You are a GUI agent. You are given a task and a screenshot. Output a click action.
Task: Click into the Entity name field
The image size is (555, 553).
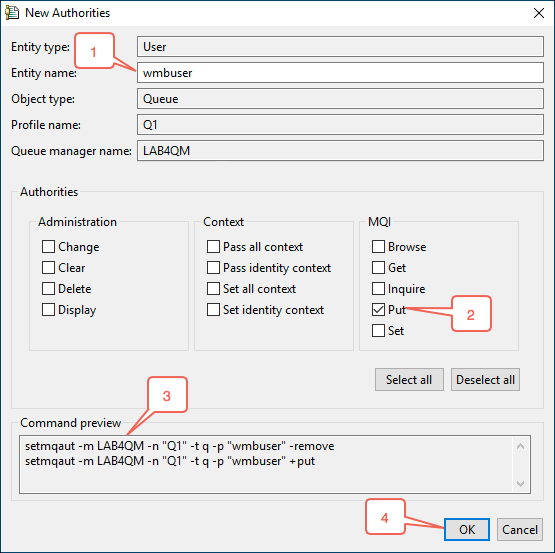coord(341,73)
